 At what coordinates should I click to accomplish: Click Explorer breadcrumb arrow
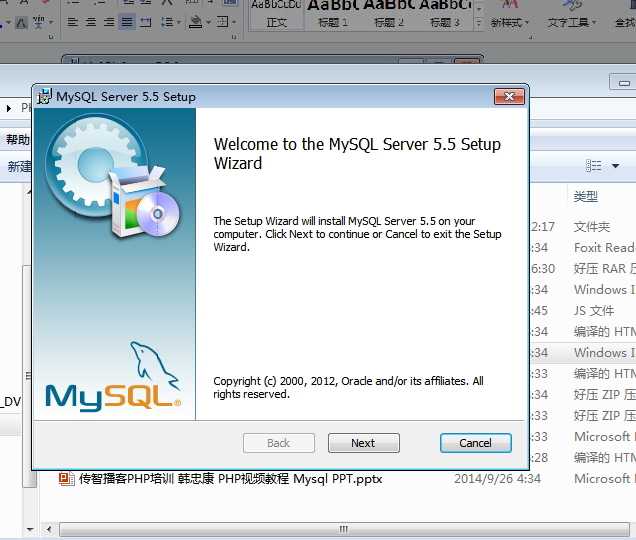click(9, 108)
